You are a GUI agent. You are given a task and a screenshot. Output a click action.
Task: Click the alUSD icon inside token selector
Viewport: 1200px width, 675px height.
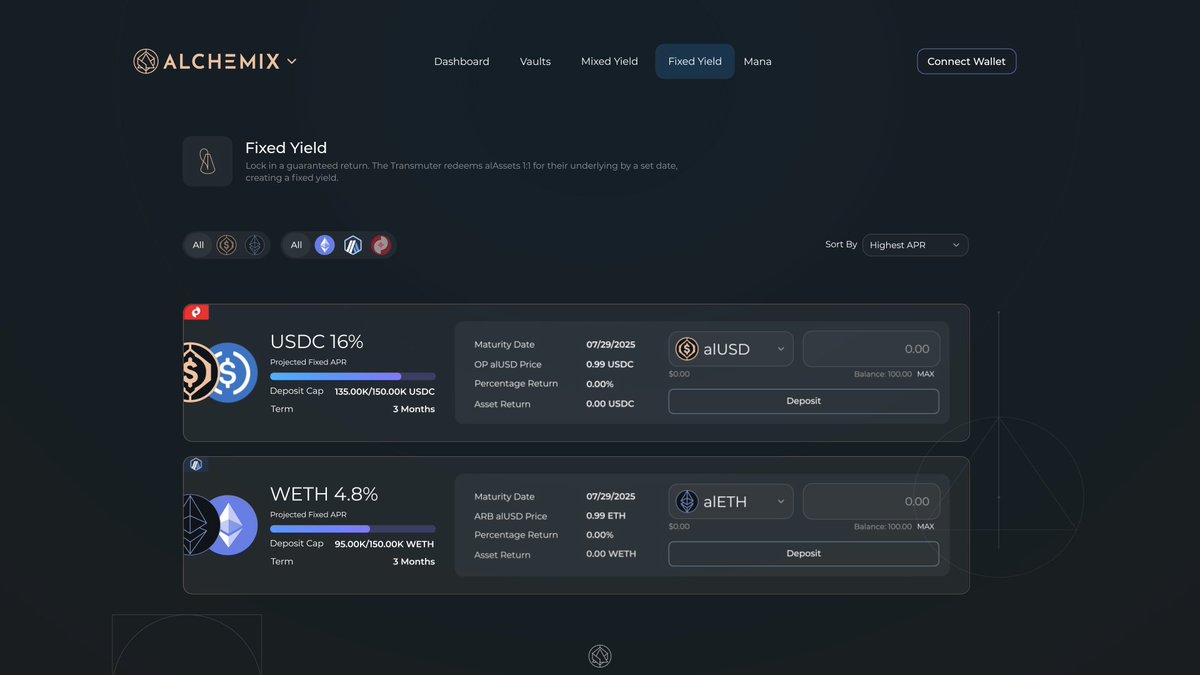[x=687, y=349]
